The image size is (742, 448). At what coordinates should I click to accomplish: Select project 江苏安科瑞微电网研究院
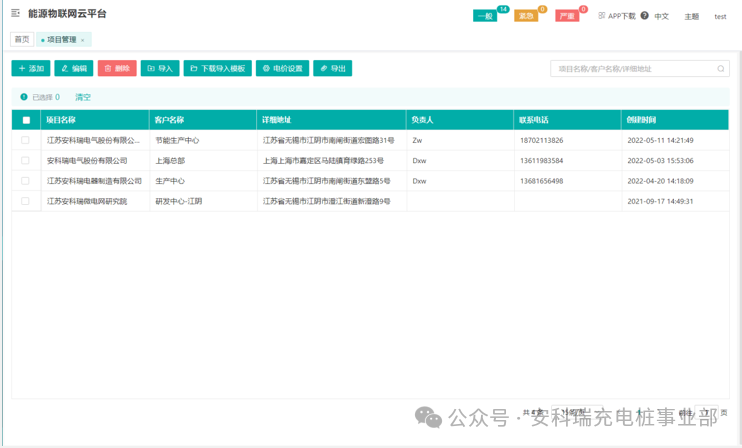pos(87,201)
